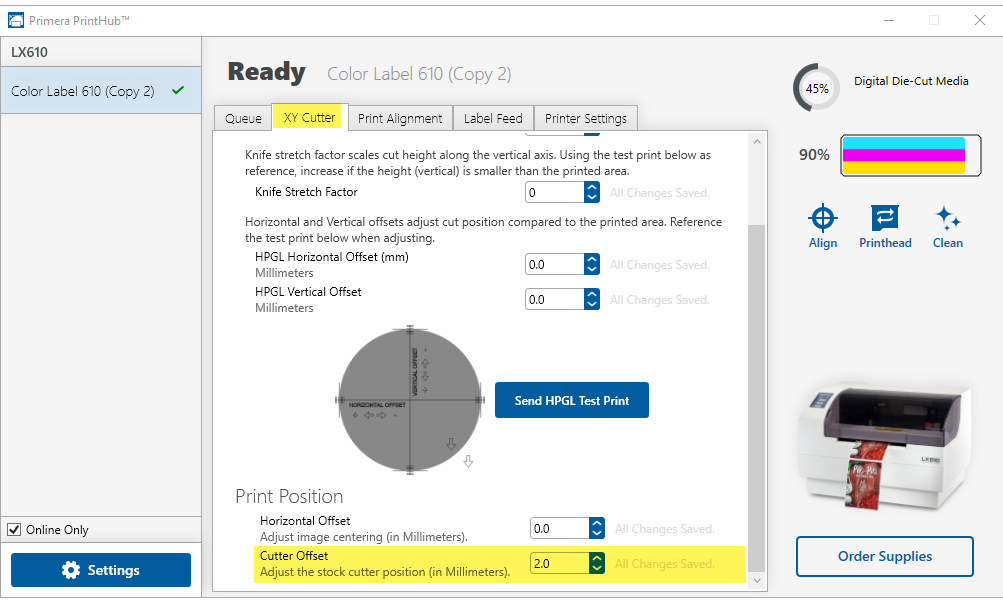Open Settings in the sidebar
The image size is (1003, 601).
[101, 570]
